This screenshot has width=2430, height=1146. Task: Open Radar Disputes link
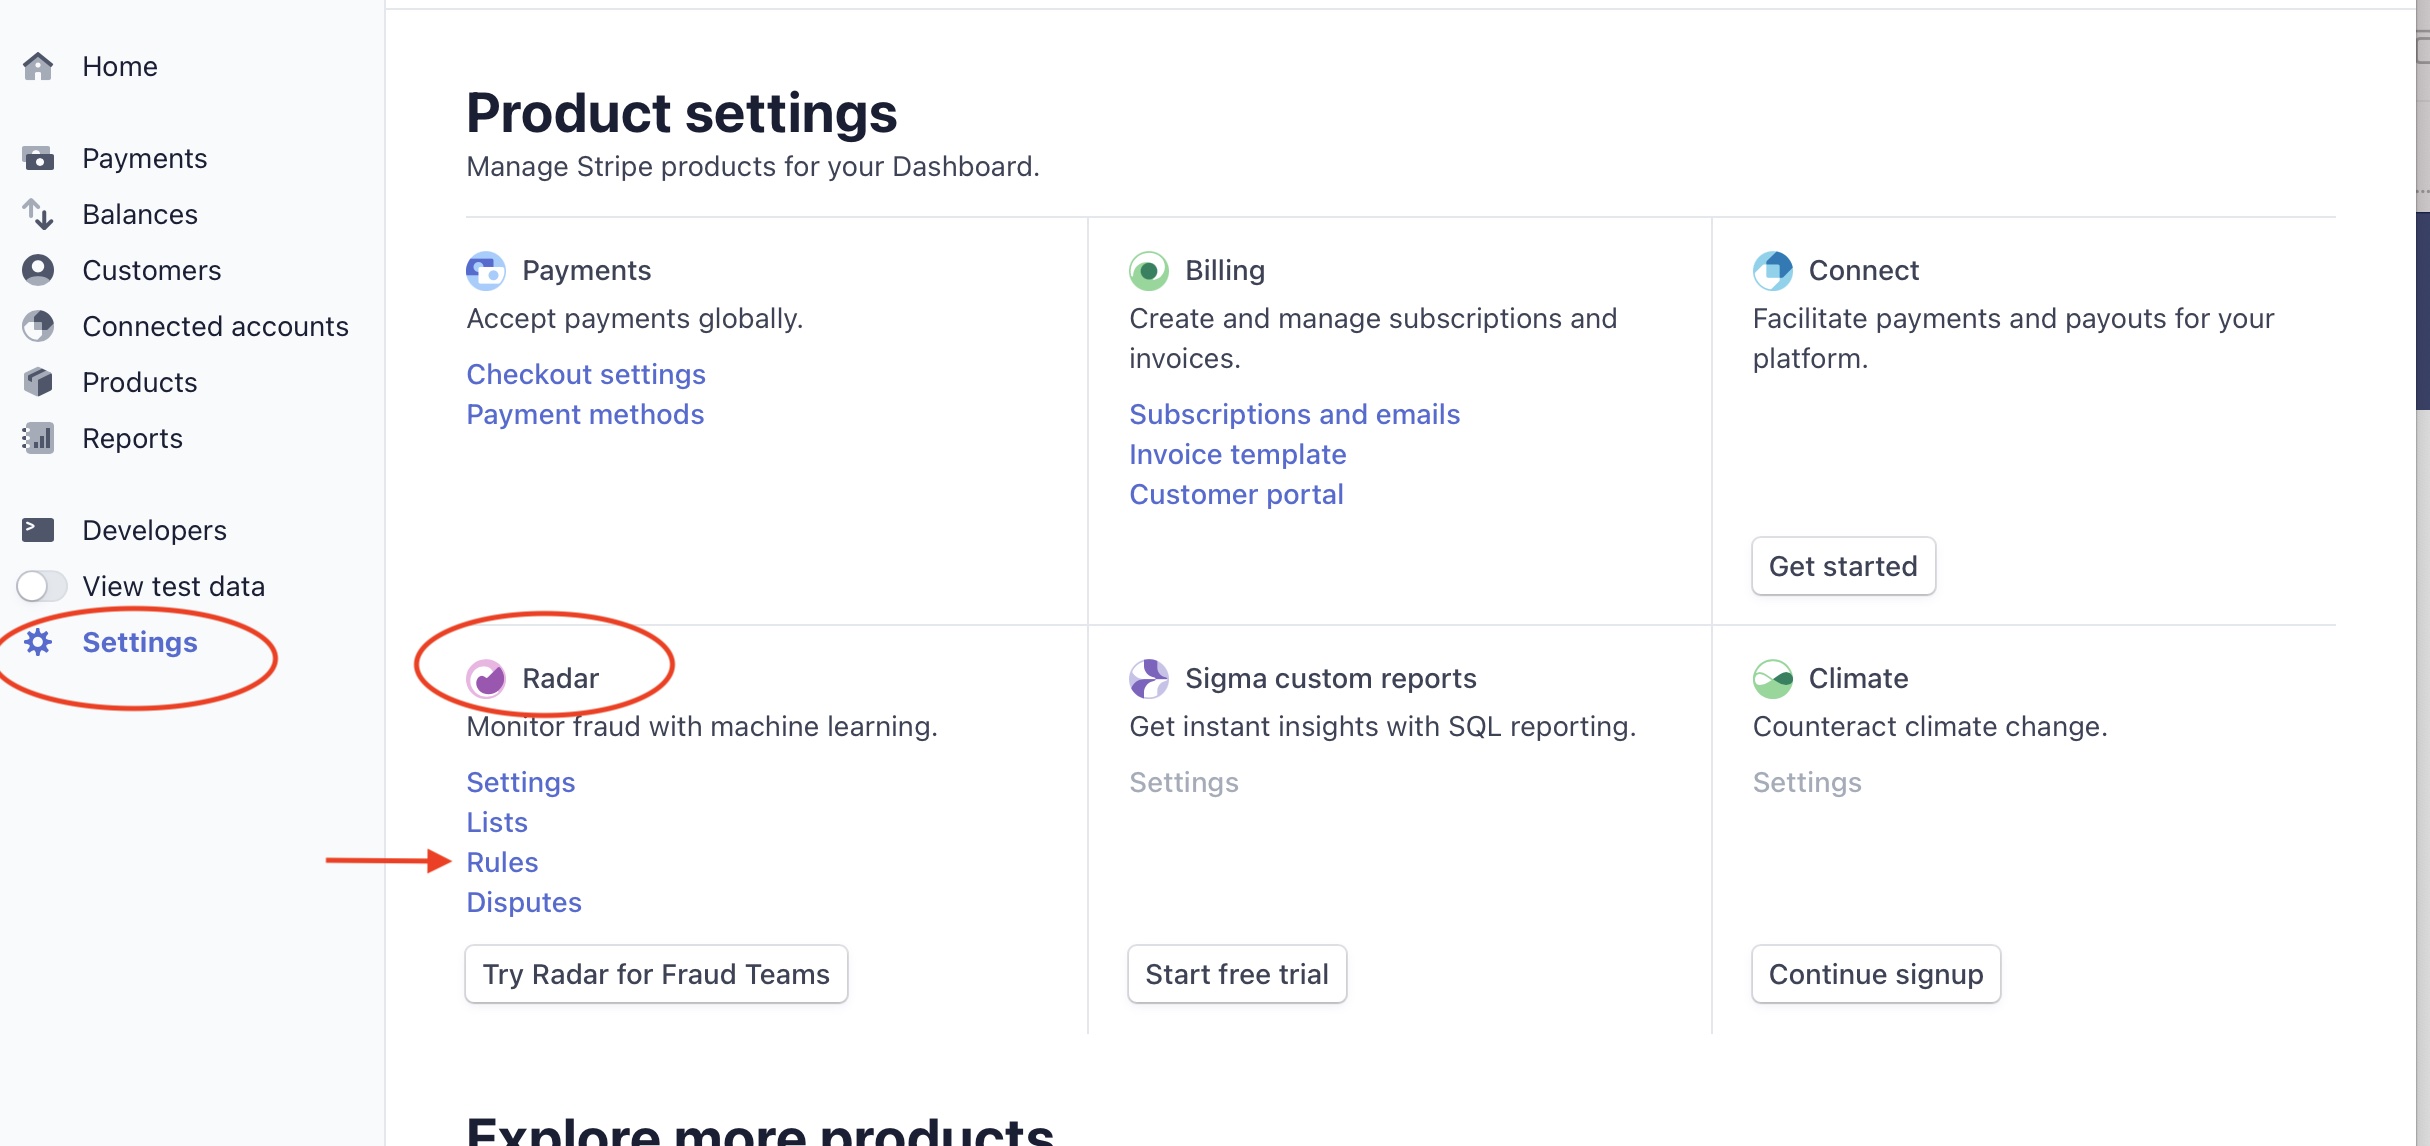pos(524,902)
